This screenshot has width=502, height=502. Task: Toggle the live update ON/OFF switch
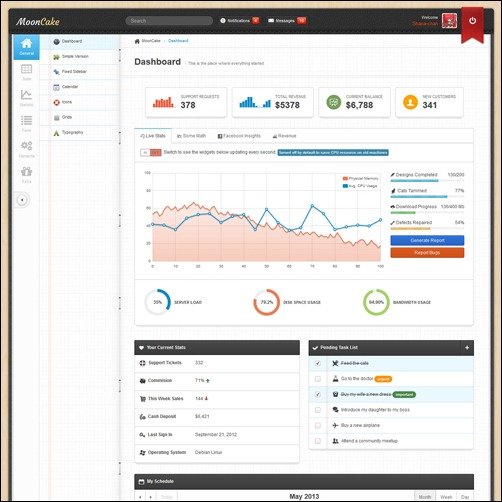click(151, 153)
